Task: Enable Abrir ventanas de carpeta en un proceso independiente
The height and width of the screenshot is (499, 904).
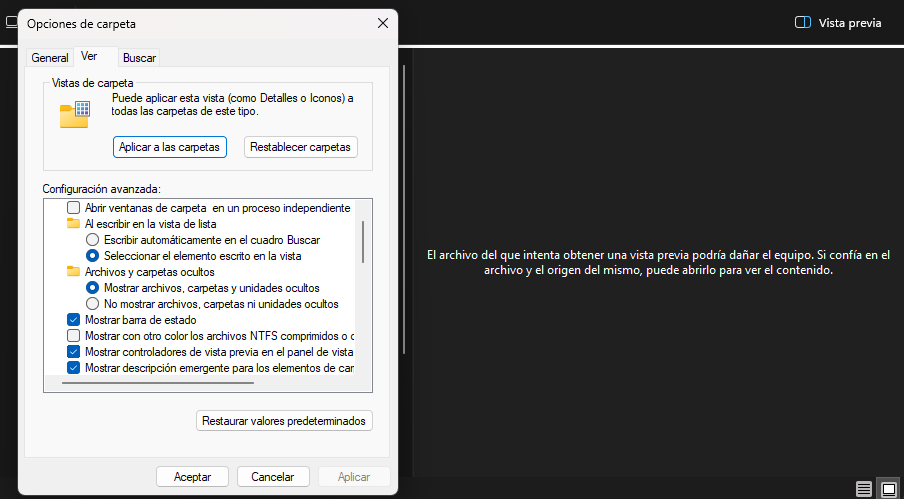Action: pyautogui.click(x=73, y=207)
